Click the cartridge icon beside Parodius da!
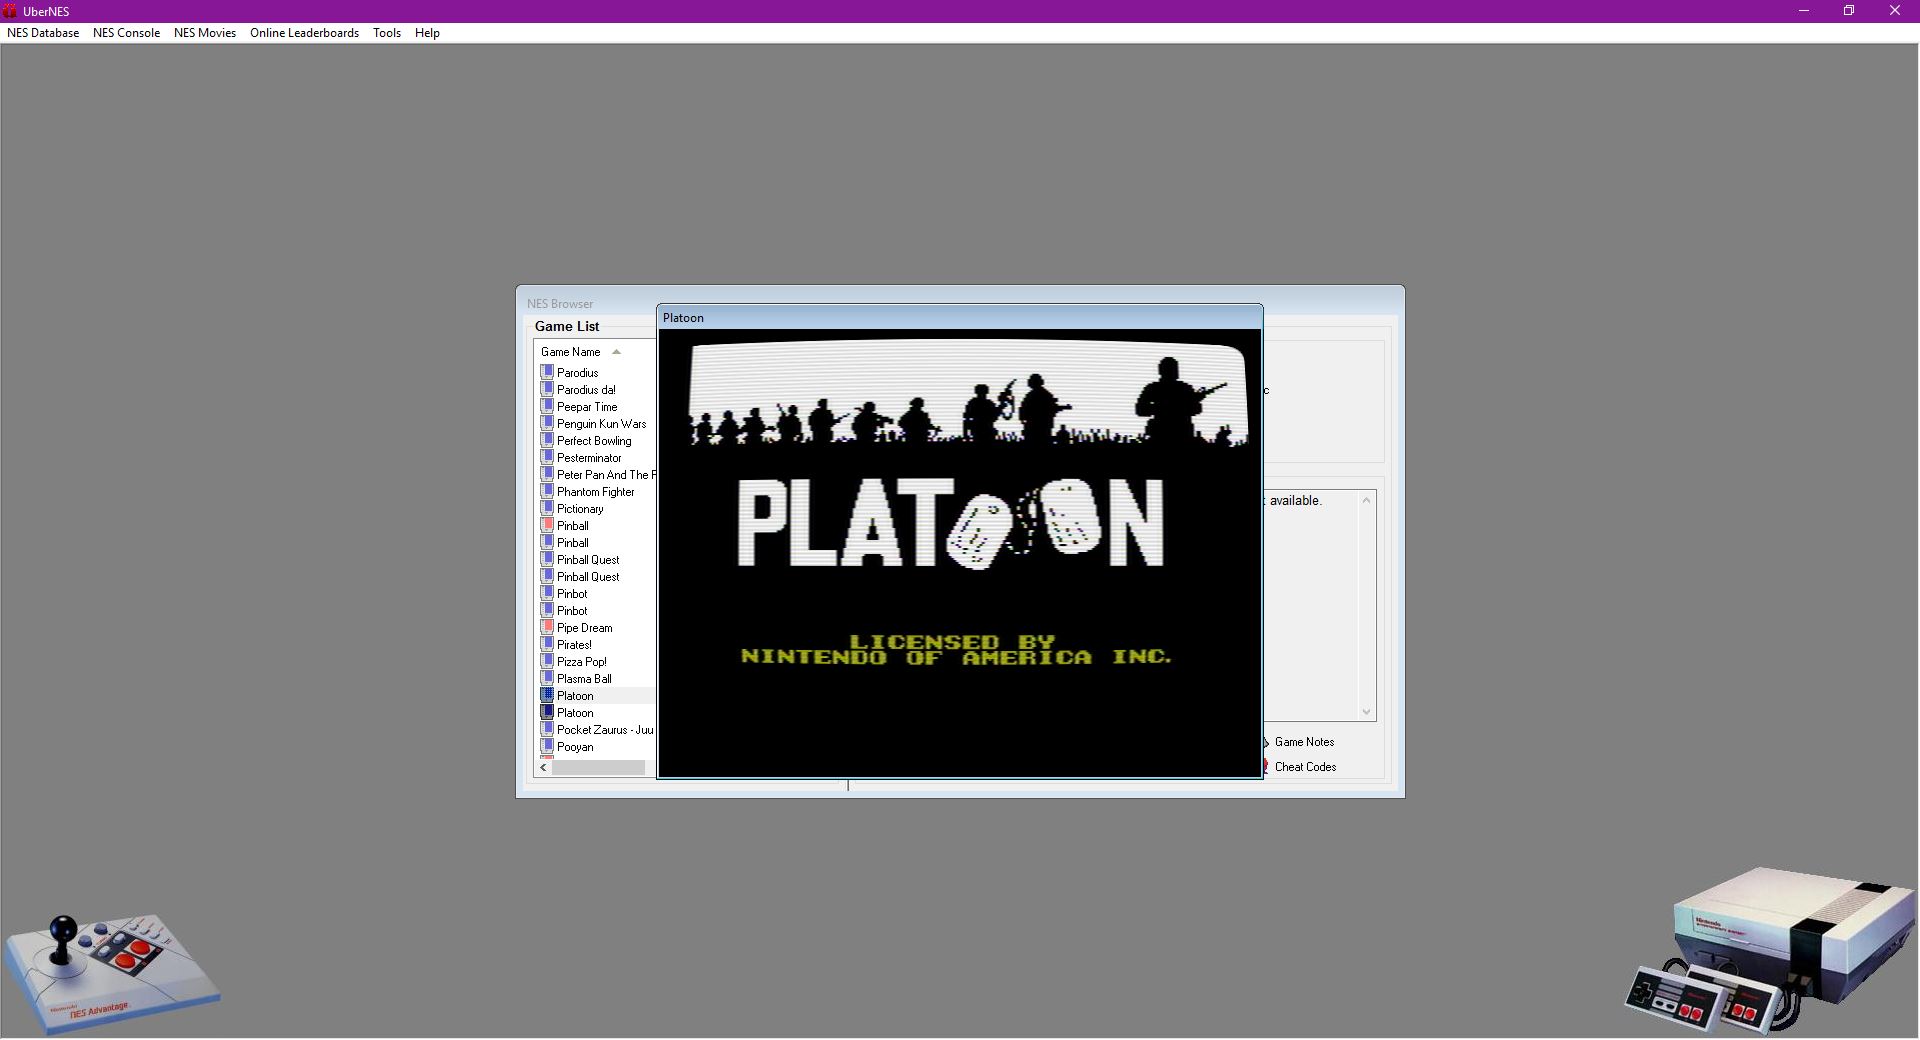Viewport: 1920px width, 1040px height. coord(547,389)
